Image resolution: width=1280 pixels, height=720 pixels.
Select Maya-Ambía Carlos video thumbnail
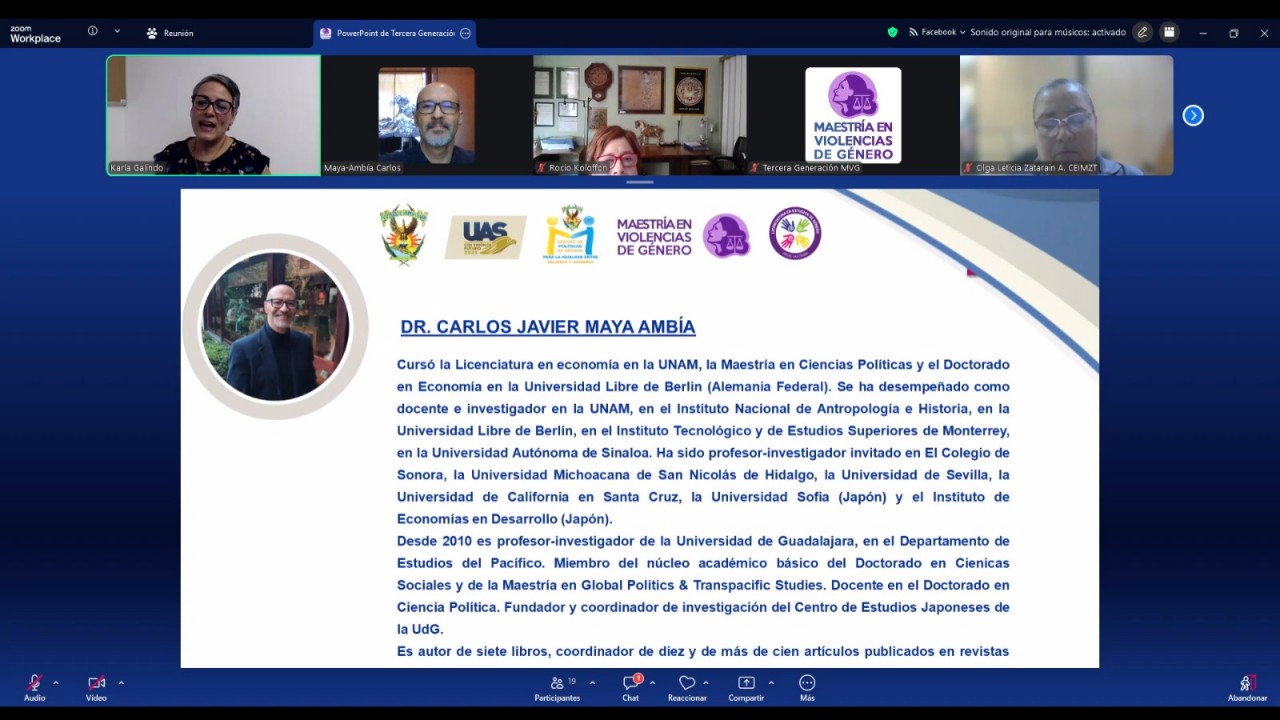[427, 115]
